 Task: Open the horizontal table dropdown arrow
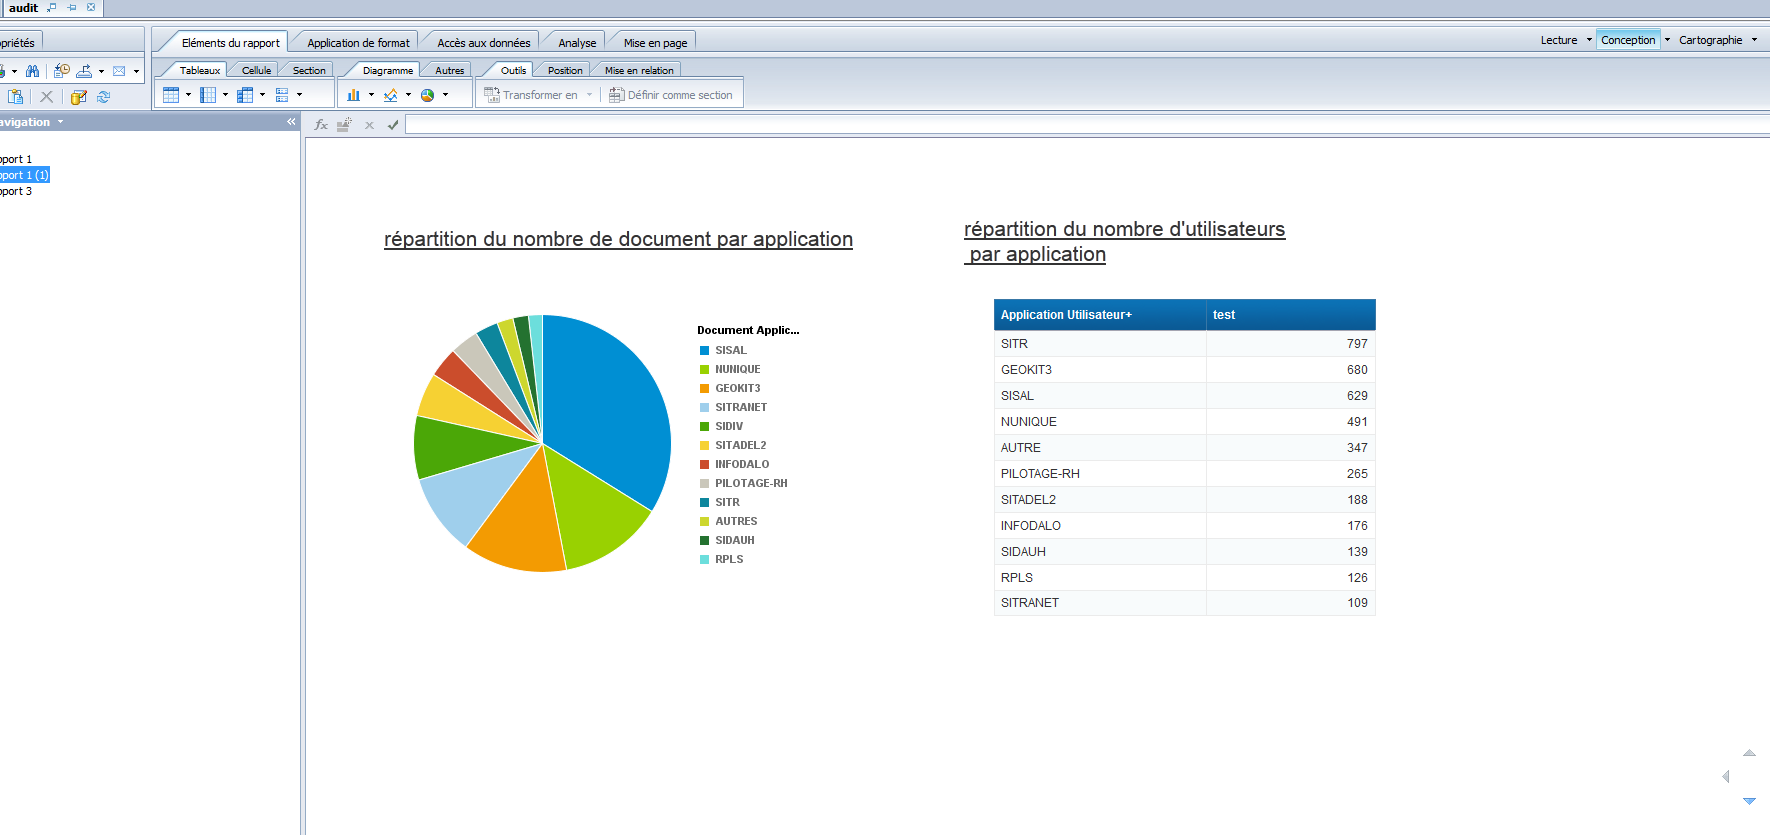tap(225, 95)
